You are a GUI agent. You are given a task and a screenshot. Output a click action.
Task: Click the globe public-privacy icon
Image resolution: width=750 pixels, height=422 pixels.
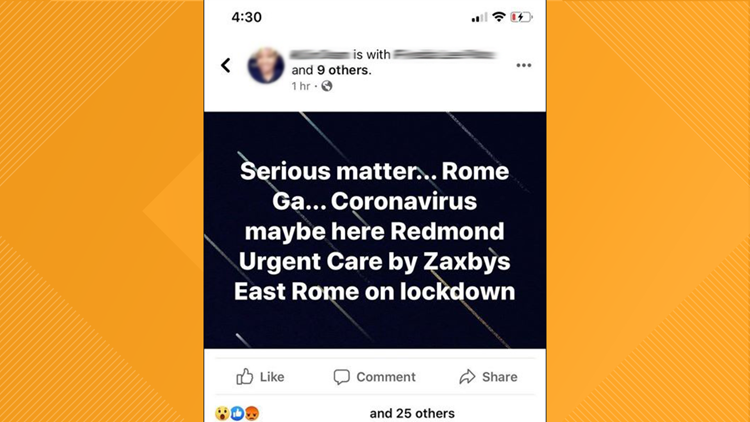(x=327, y=86)
